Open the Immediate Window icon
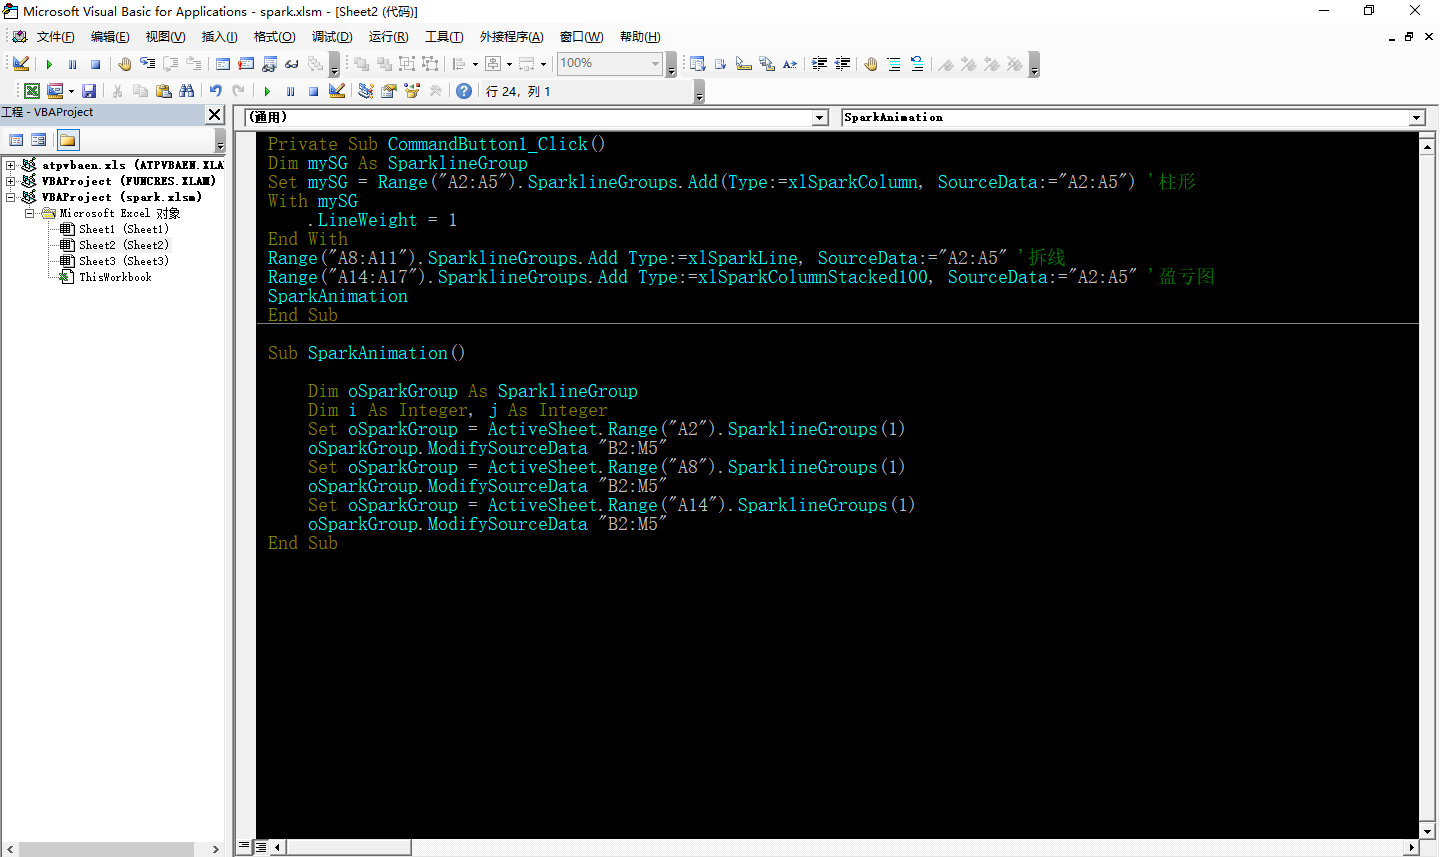The height and width of the screenshot is (857, 1440). coord(246,63)
